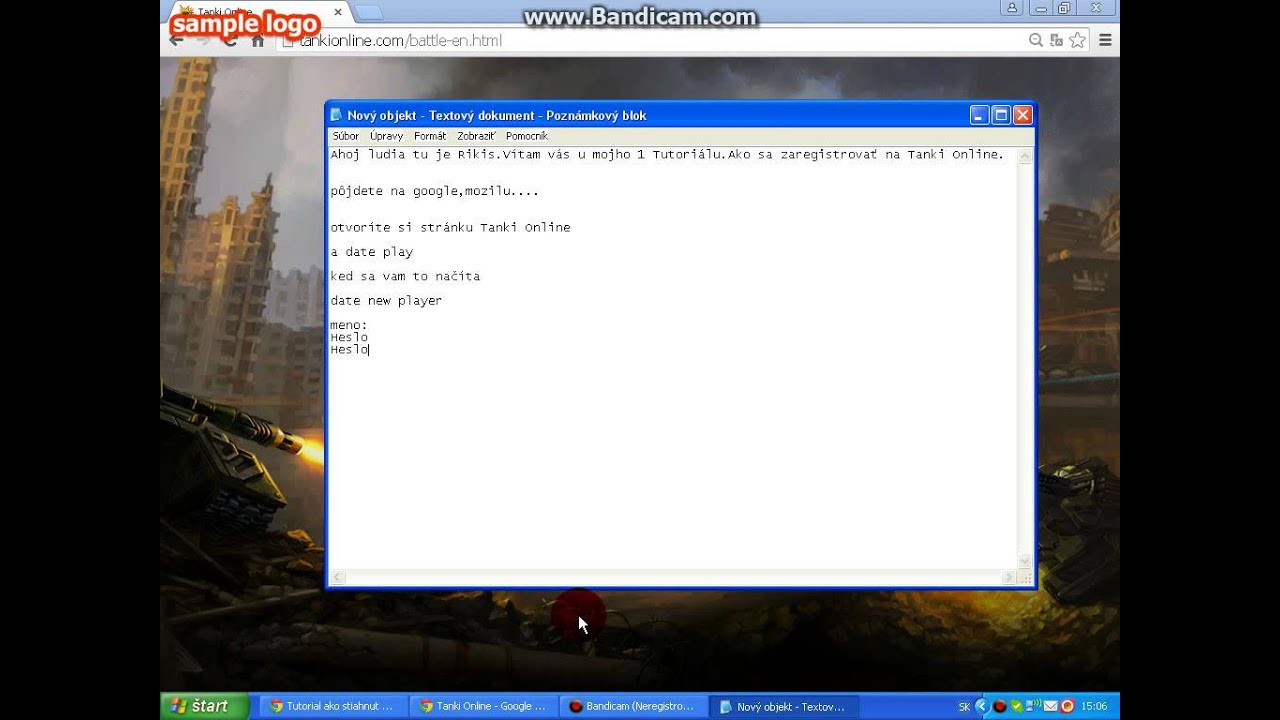Click the Notepad vertical scroll-down arrow
The image size is (1280, 720).
(x=1025, y=562)
